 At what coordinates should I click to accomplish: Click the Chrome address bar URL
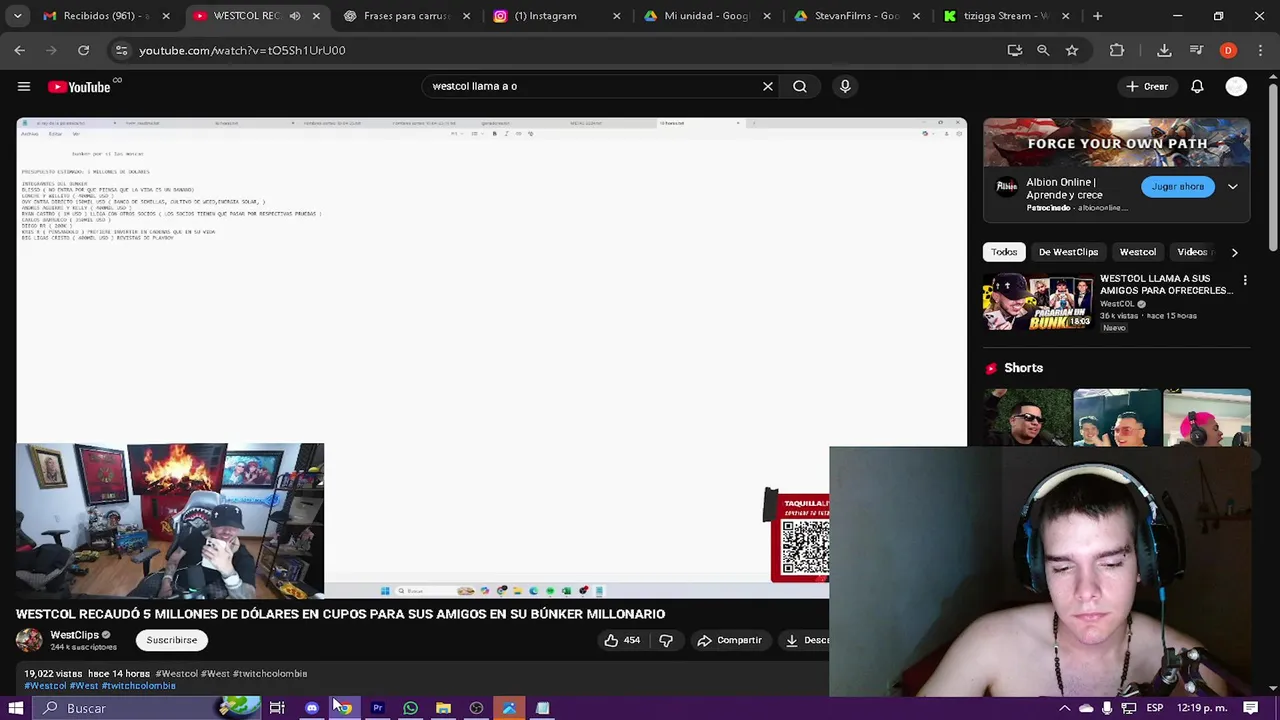242,50
